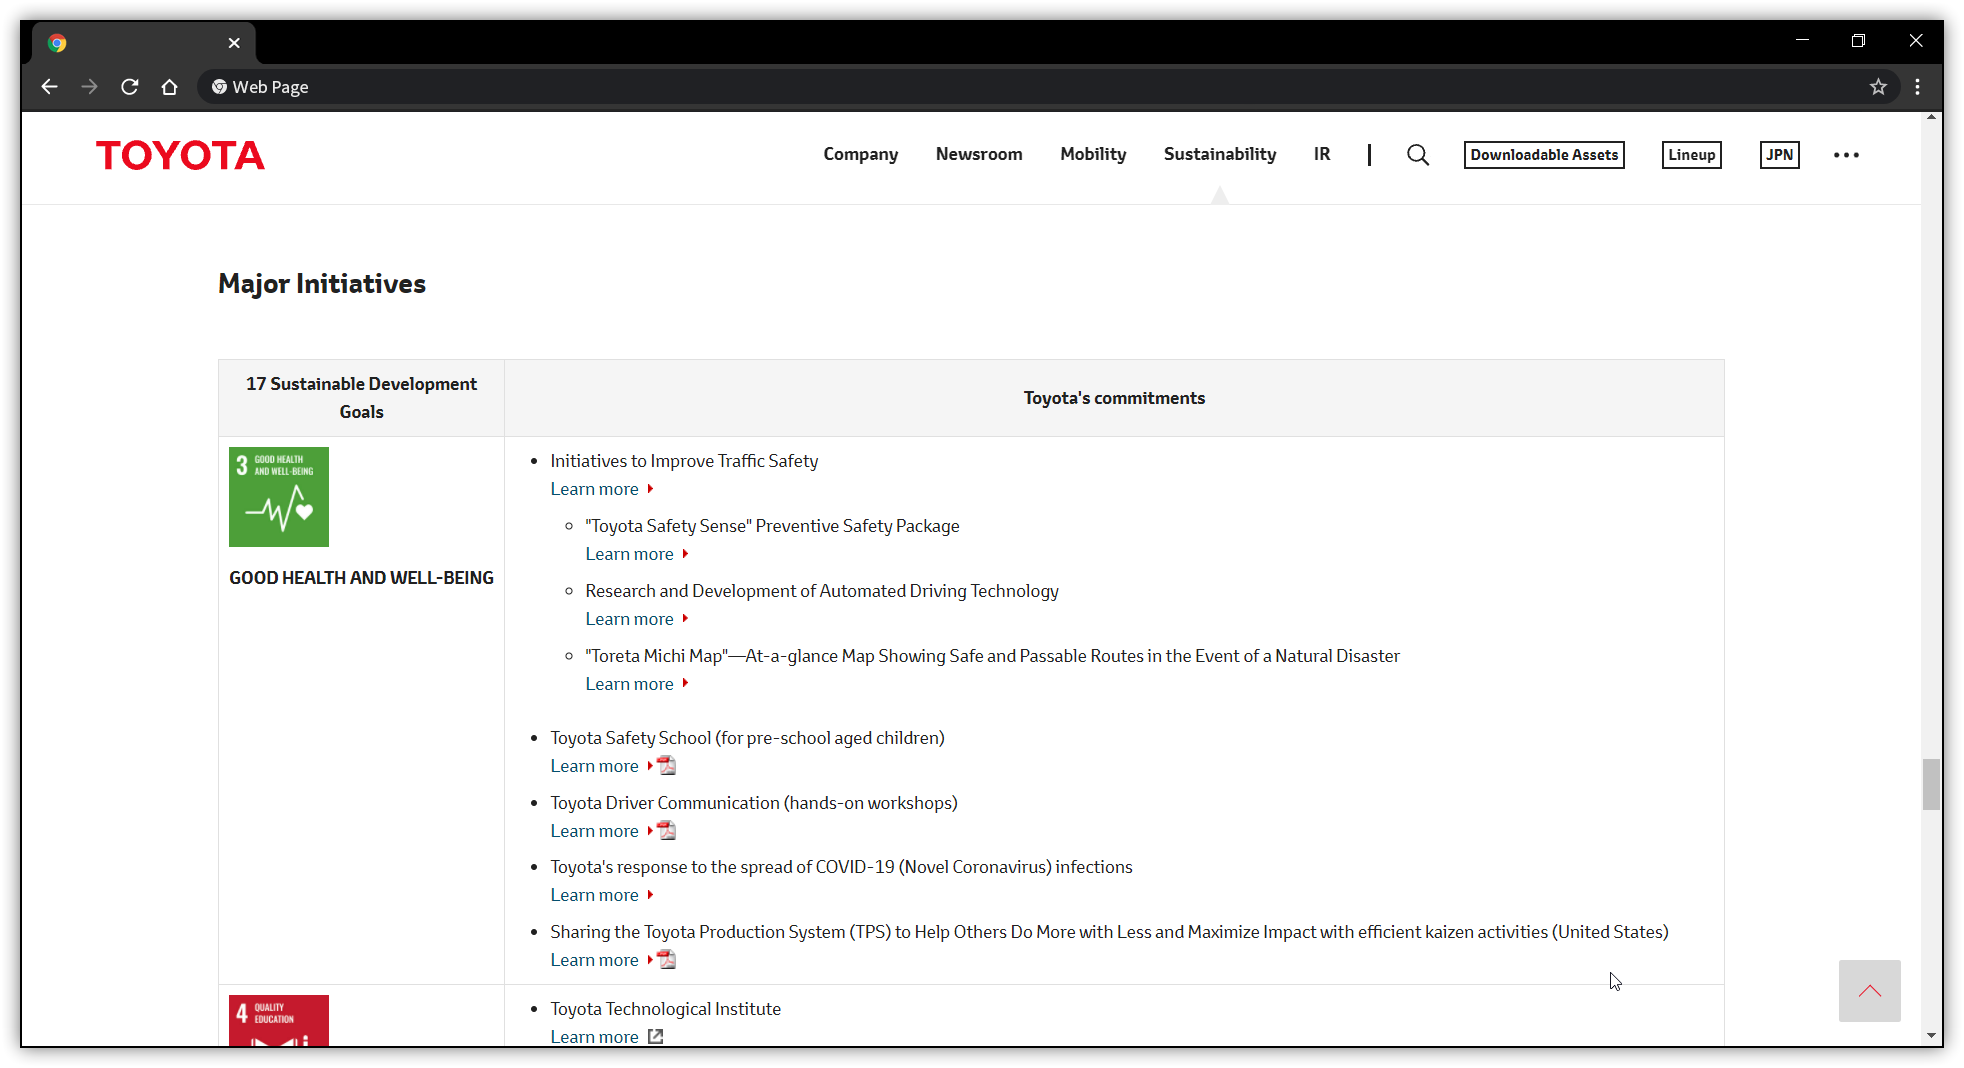Open the Sustainability menu
This screenshot has height=1068, width=1964.
[1220, 154]
